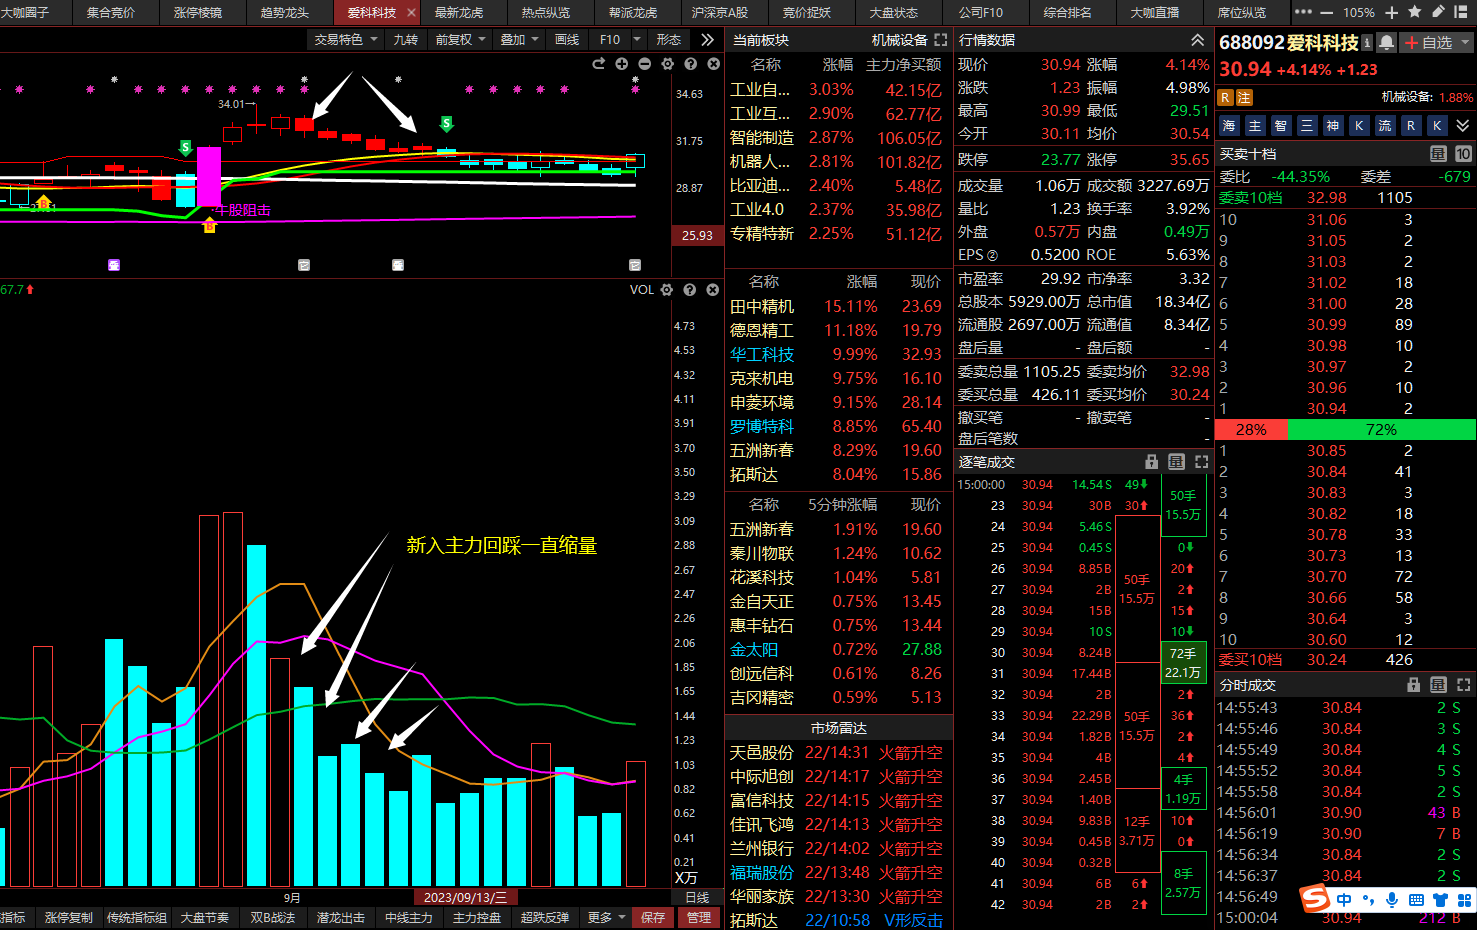Click the 智 shortcut tile

click(1281, 126)
